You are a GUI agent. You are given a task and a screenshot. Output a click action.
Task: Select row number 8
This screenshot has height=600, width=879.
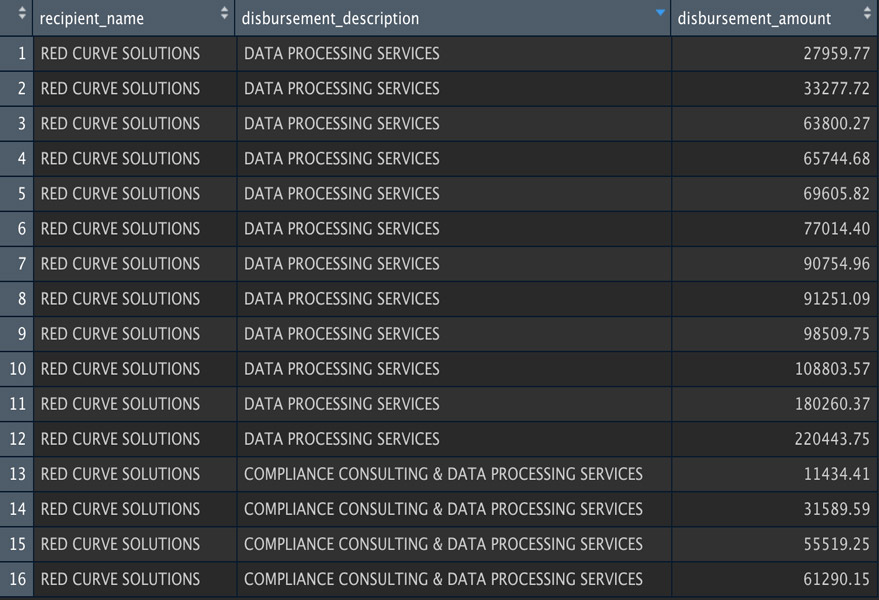(17, 299)
